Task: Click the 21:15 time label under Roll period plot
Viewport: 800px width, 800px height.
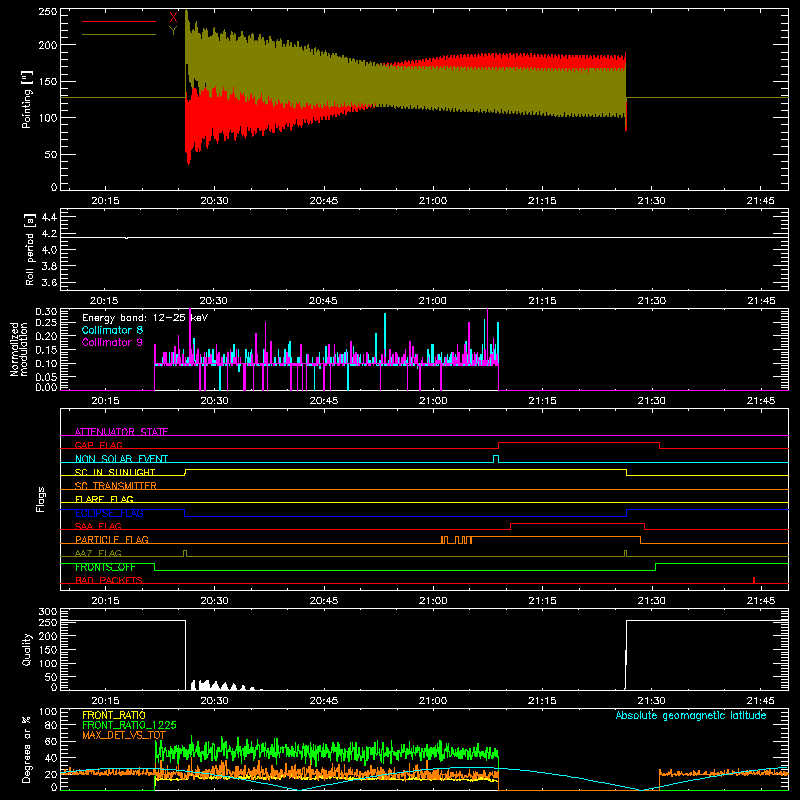Action: 542,301
